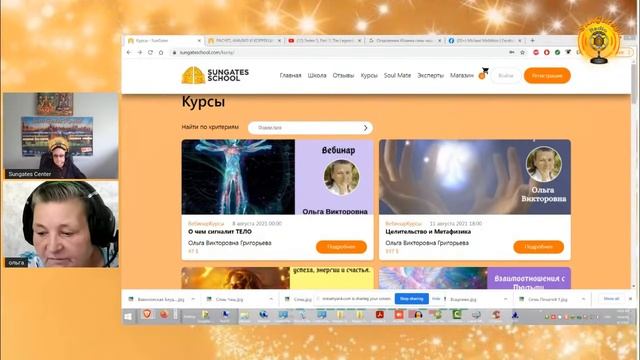640x360 pixels.
Task: Open Главная in site navigation
Action: click(x=290, y=76)
